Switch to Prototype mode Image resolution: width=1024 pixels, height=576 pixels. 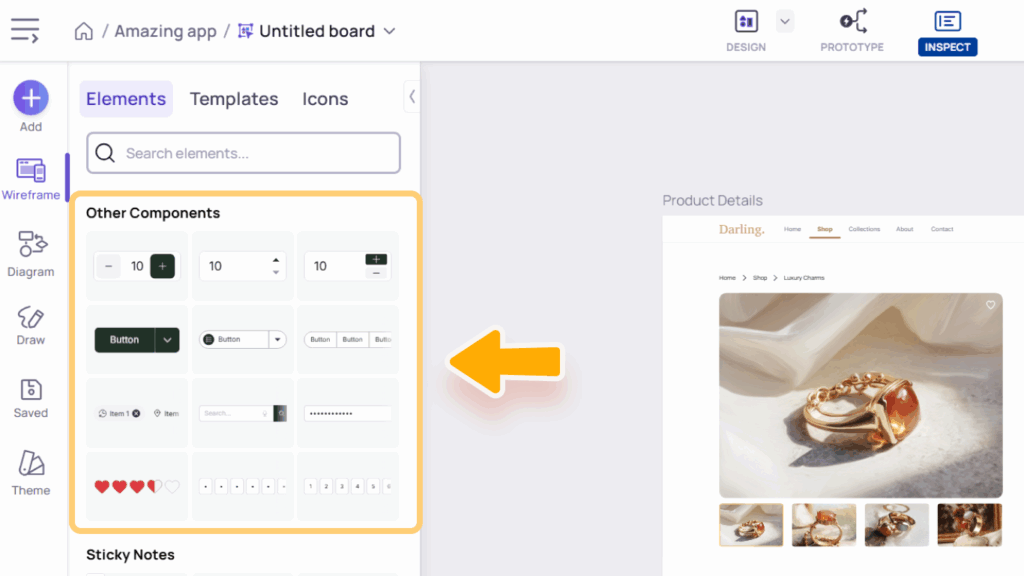pyautogui.click(x=851, y=30)
